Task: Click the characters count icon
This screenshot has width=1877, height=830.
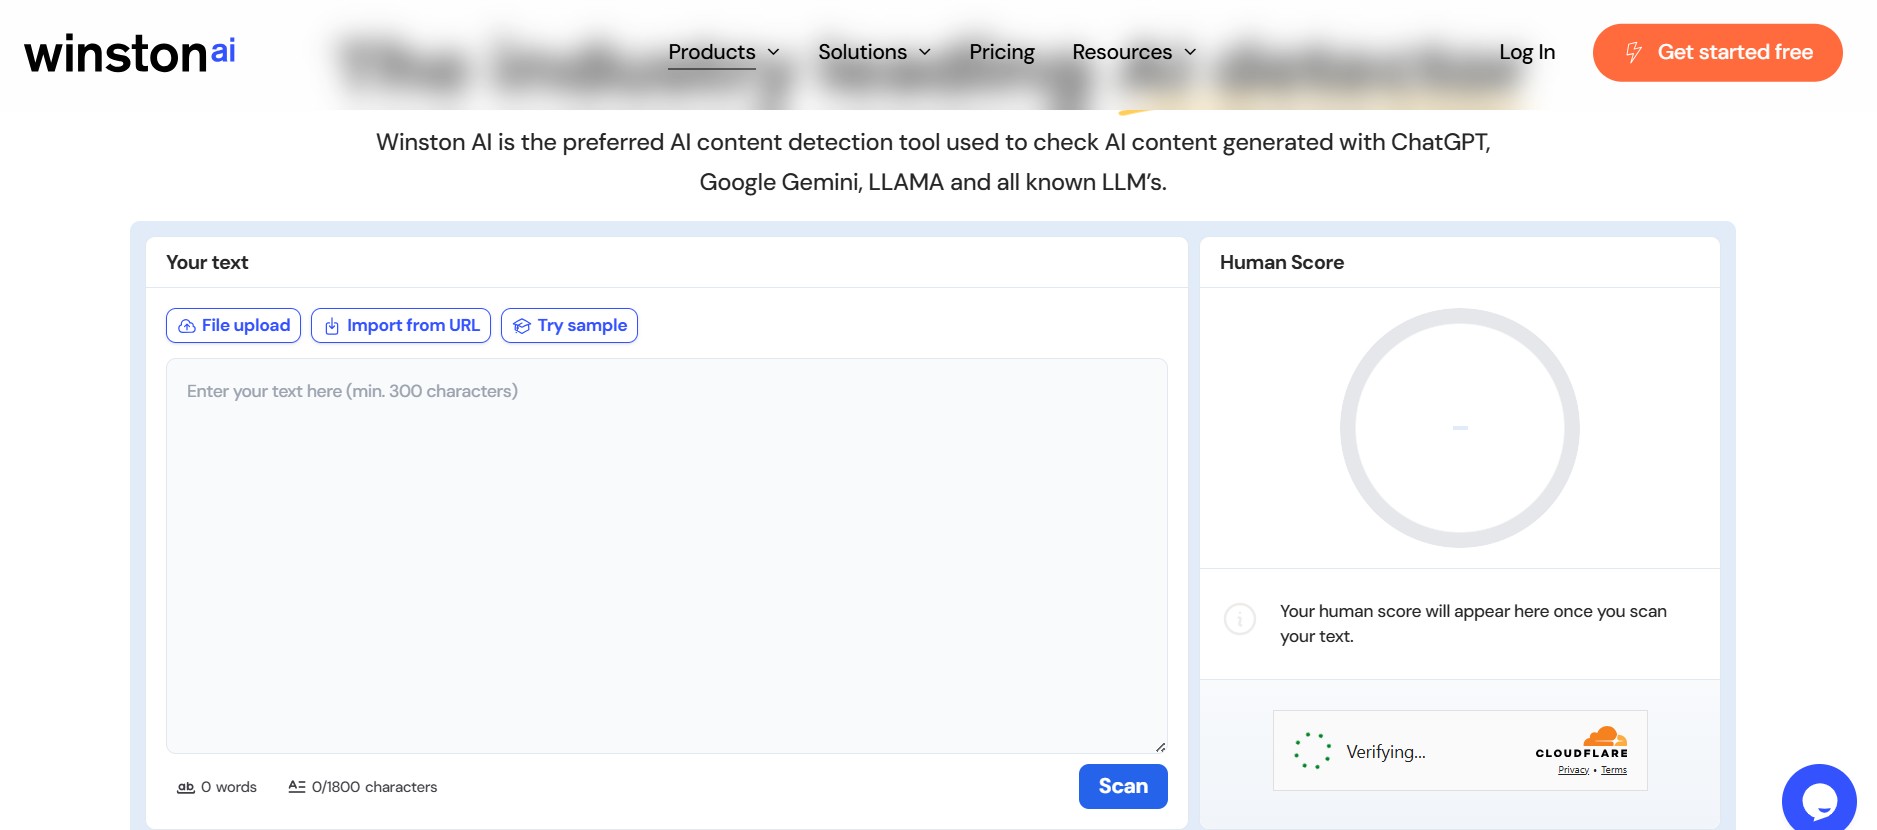Action: tap(297, 787)
